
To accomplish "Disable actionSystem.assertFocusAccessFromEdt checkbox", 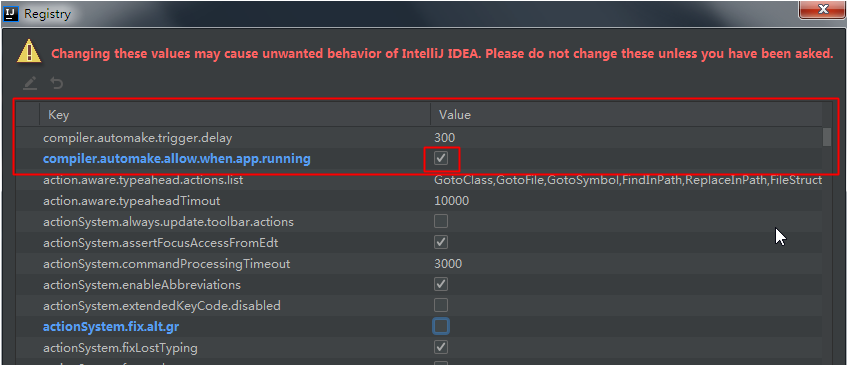I will pyautogui.click(x=441, y=242).
